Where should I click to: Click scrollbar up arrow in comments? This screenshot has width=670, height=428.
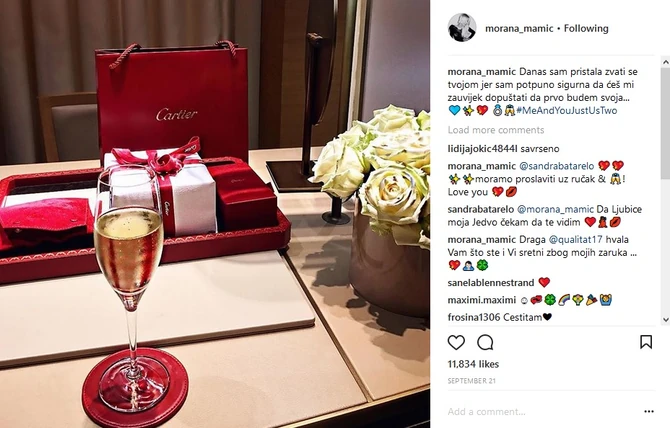(x=665, y=62)
